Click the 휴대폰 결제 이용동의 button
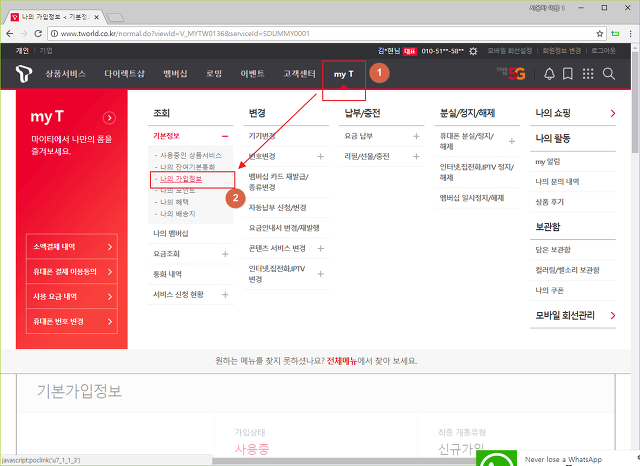 72,271
